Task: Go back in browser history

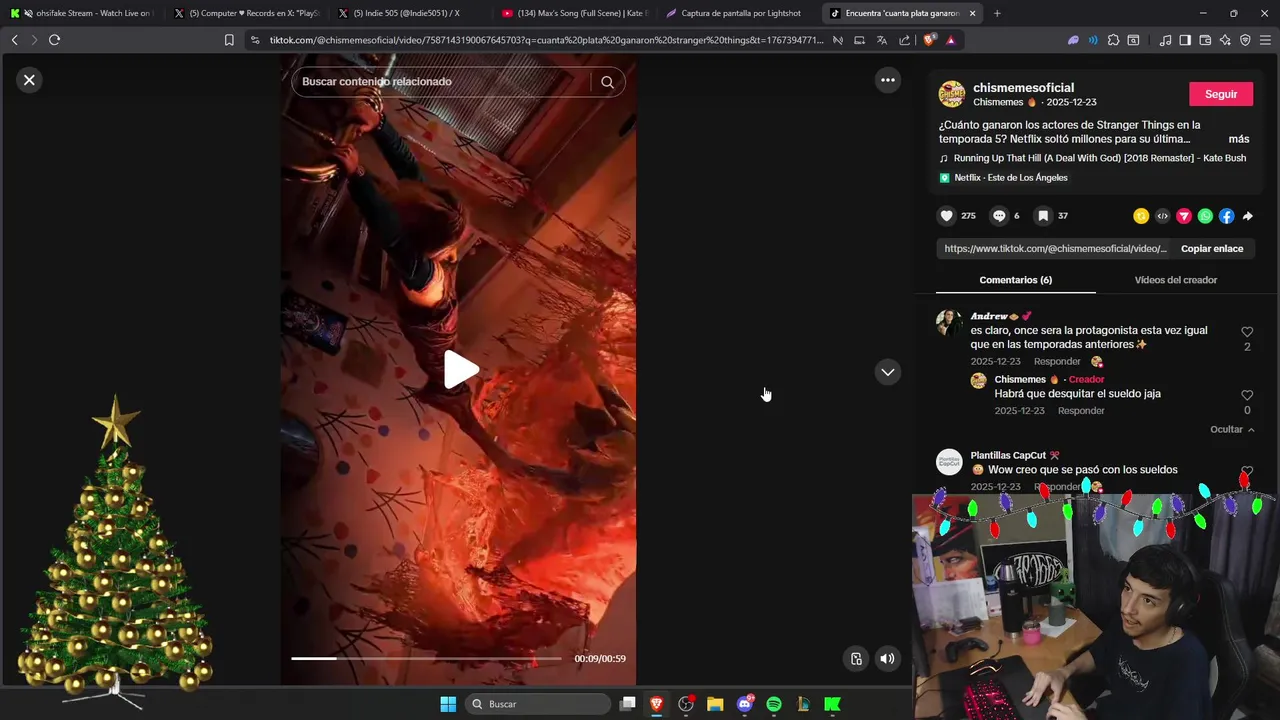Action: [x=14, y=40]
